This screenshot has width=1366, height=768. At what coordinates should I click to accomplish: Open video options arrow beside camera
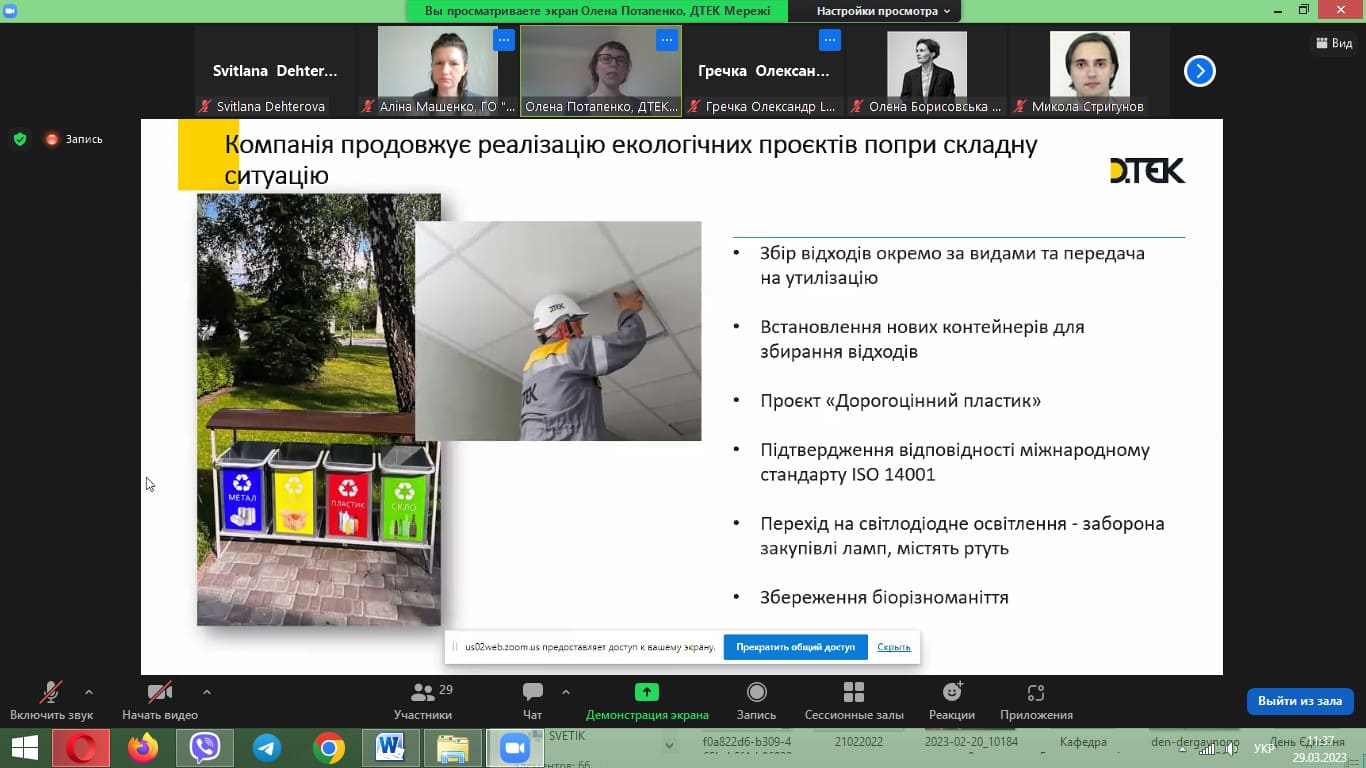pos(207,692)
